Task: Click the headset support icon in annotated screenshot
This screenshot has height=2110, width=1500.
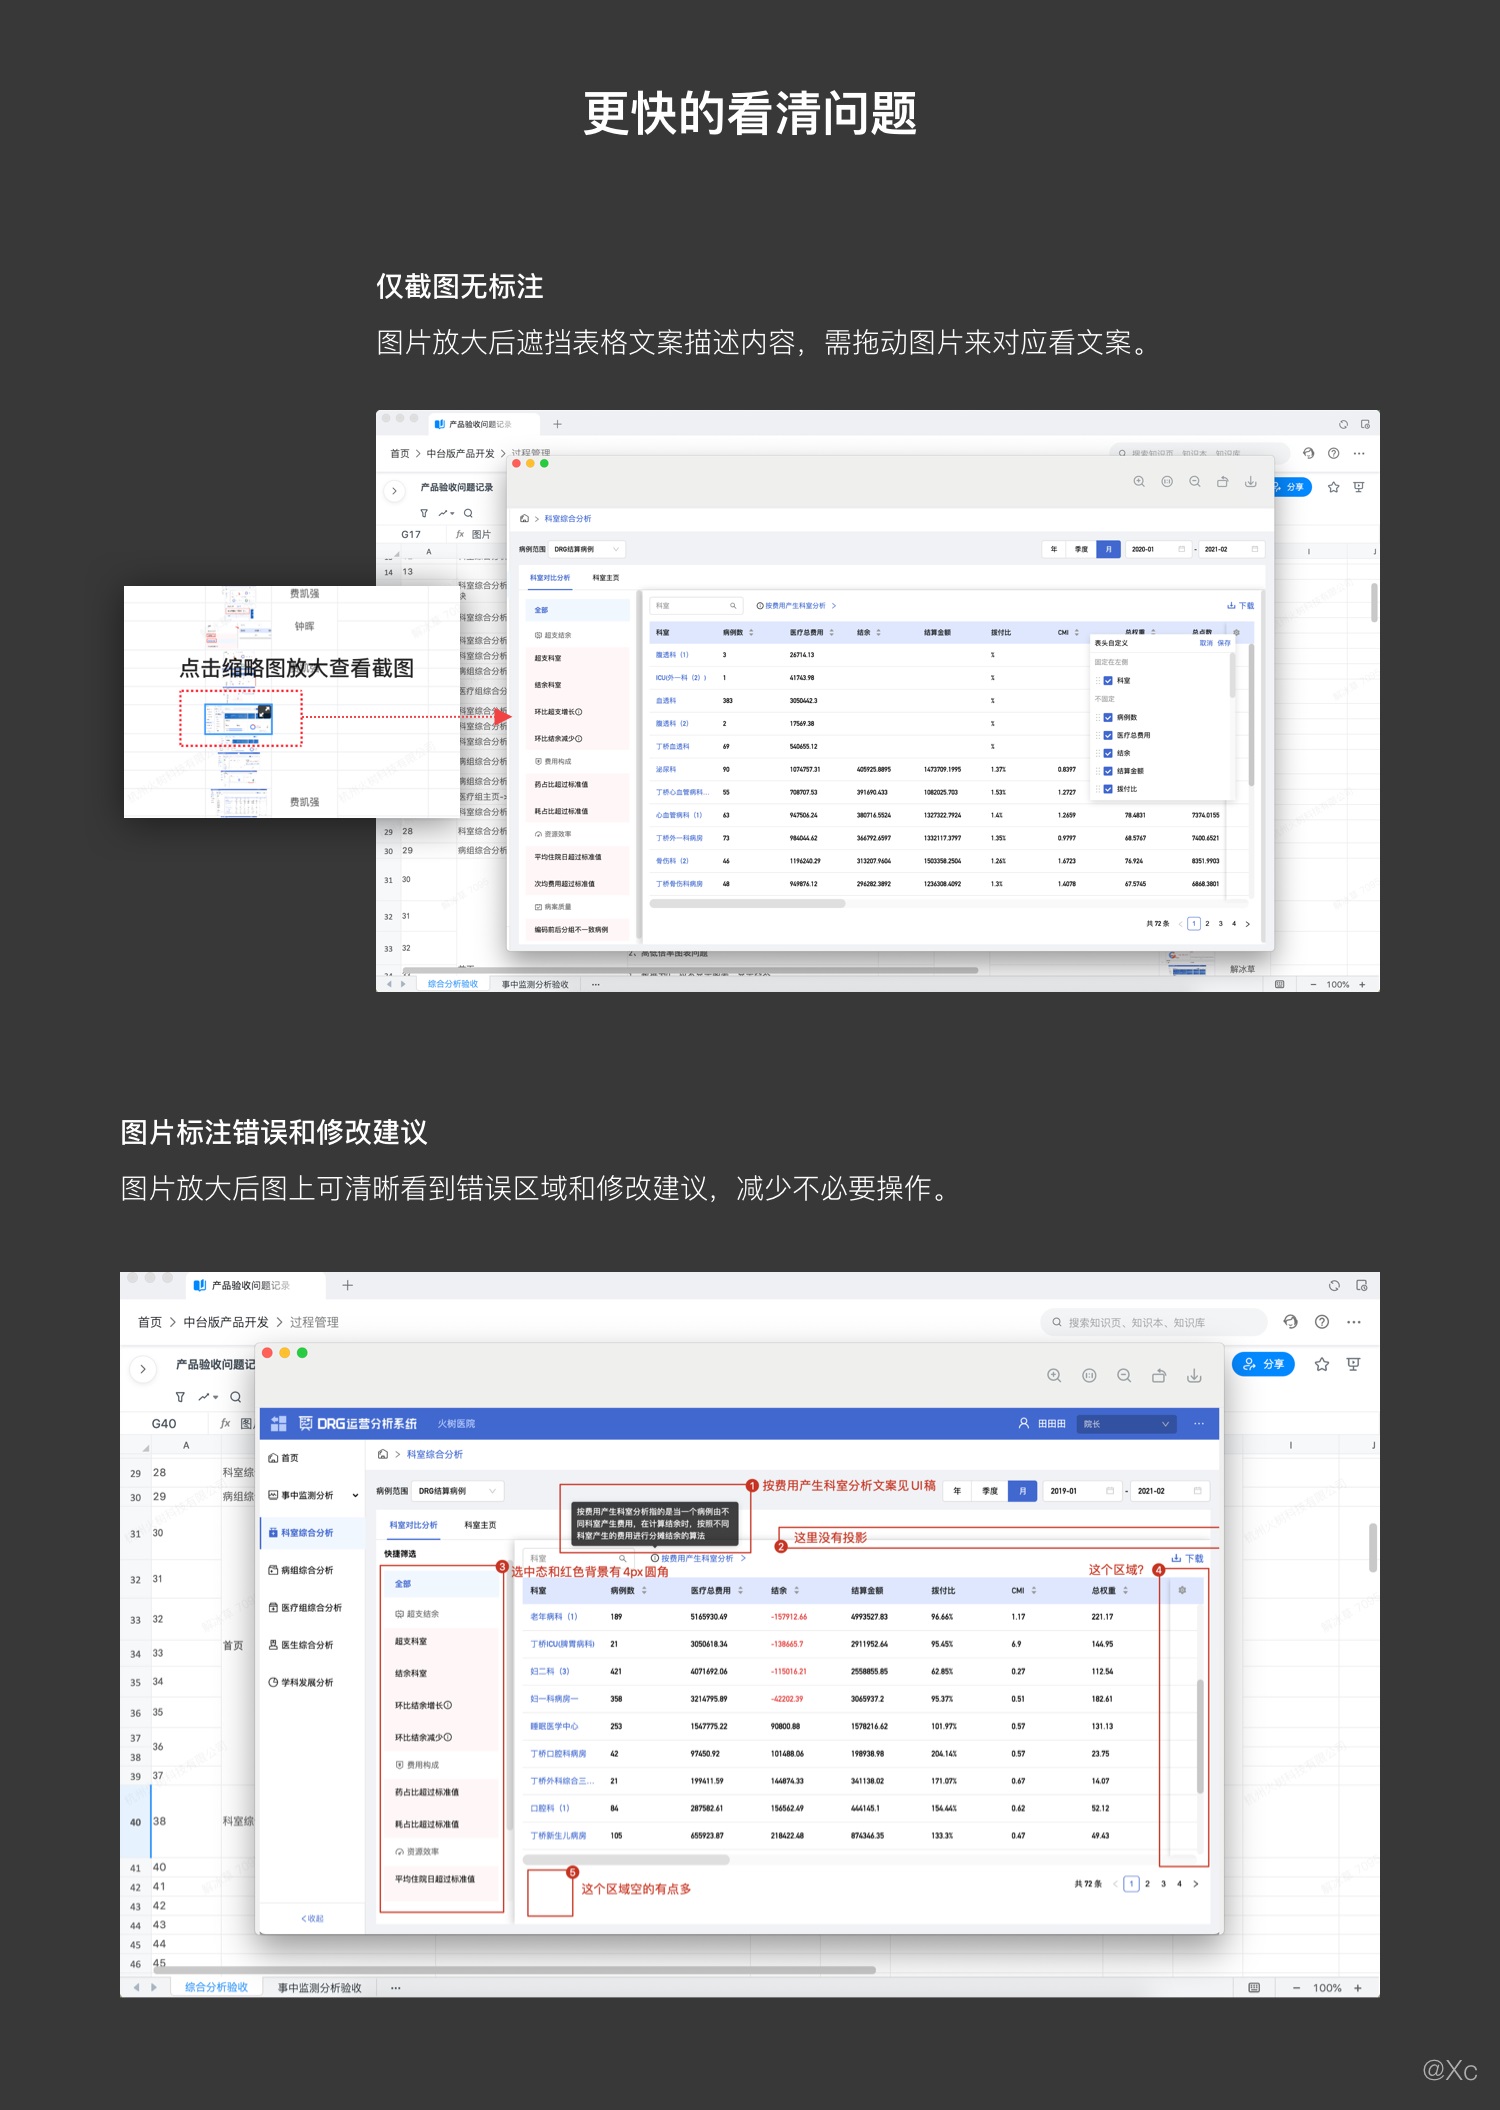Action: 1291,1322
